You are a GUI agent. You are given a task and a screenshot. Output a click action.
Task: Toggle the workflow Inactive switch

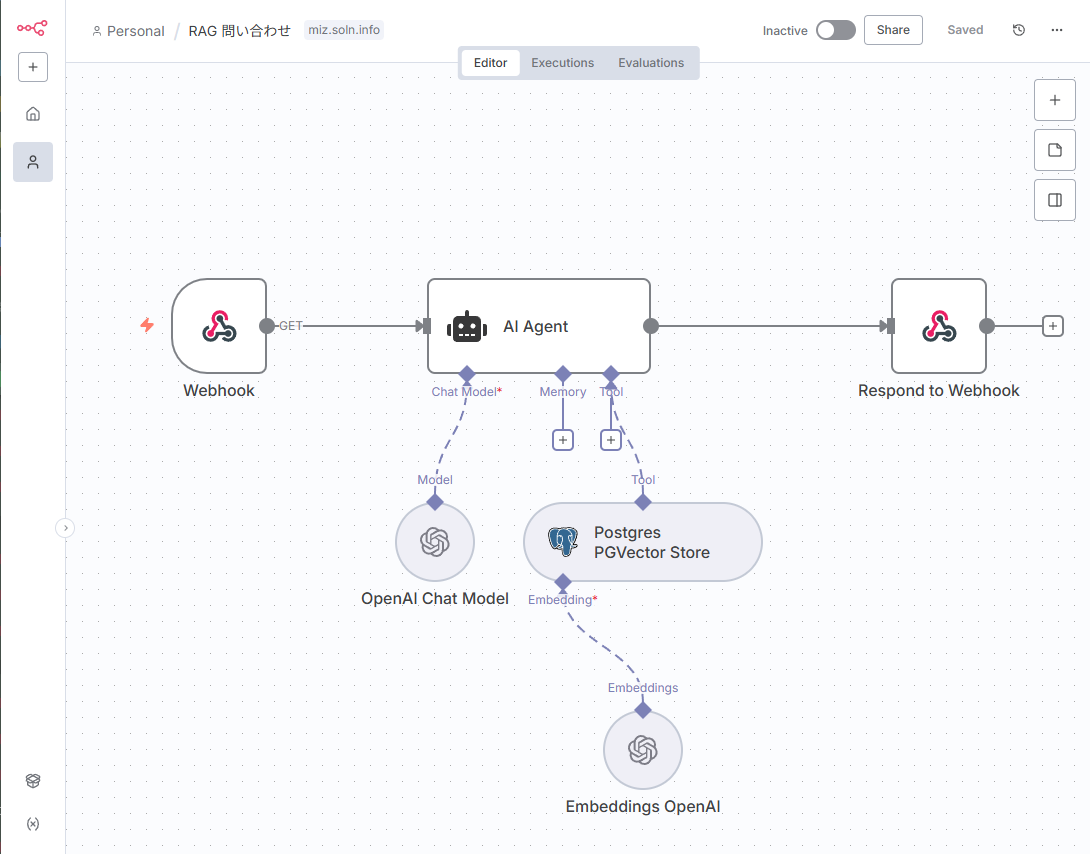pyautogui.click(x=835, y=30)
